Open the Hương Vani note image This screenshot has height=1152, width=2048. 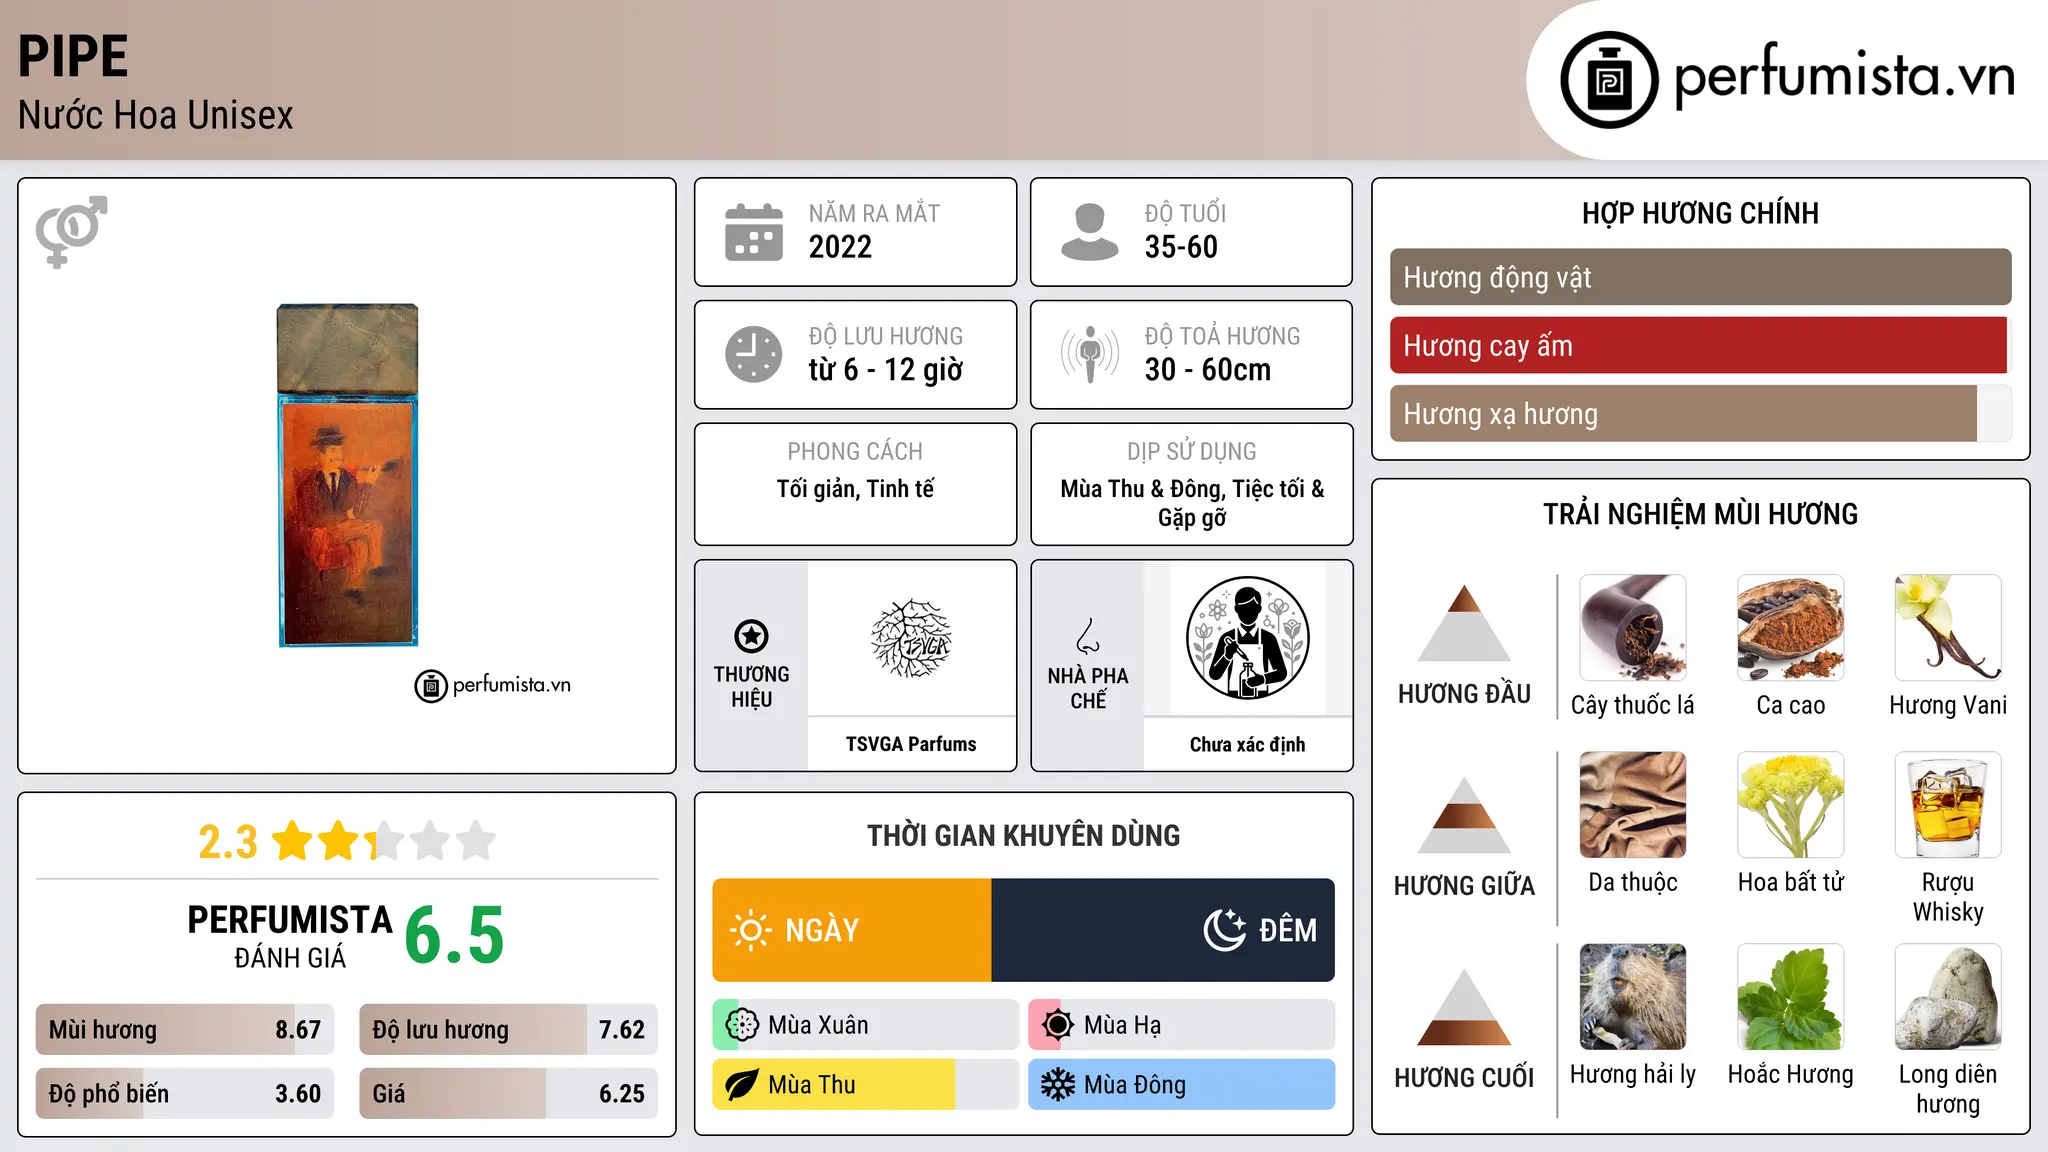(1948, 628)
